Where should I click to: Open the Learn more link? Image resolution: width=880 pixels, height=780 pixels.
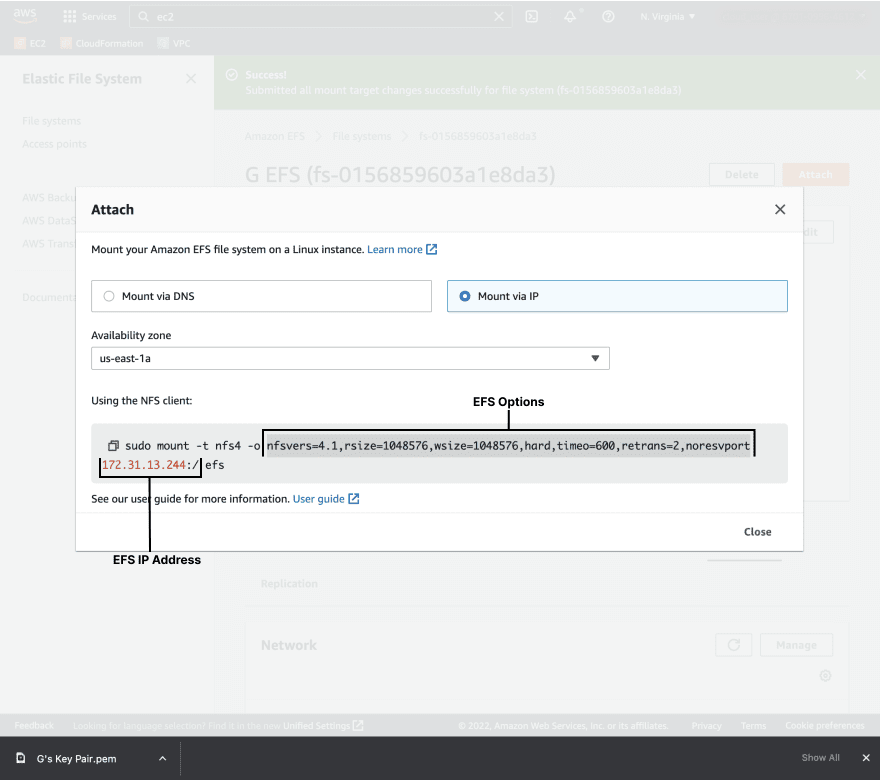(395, 249)
